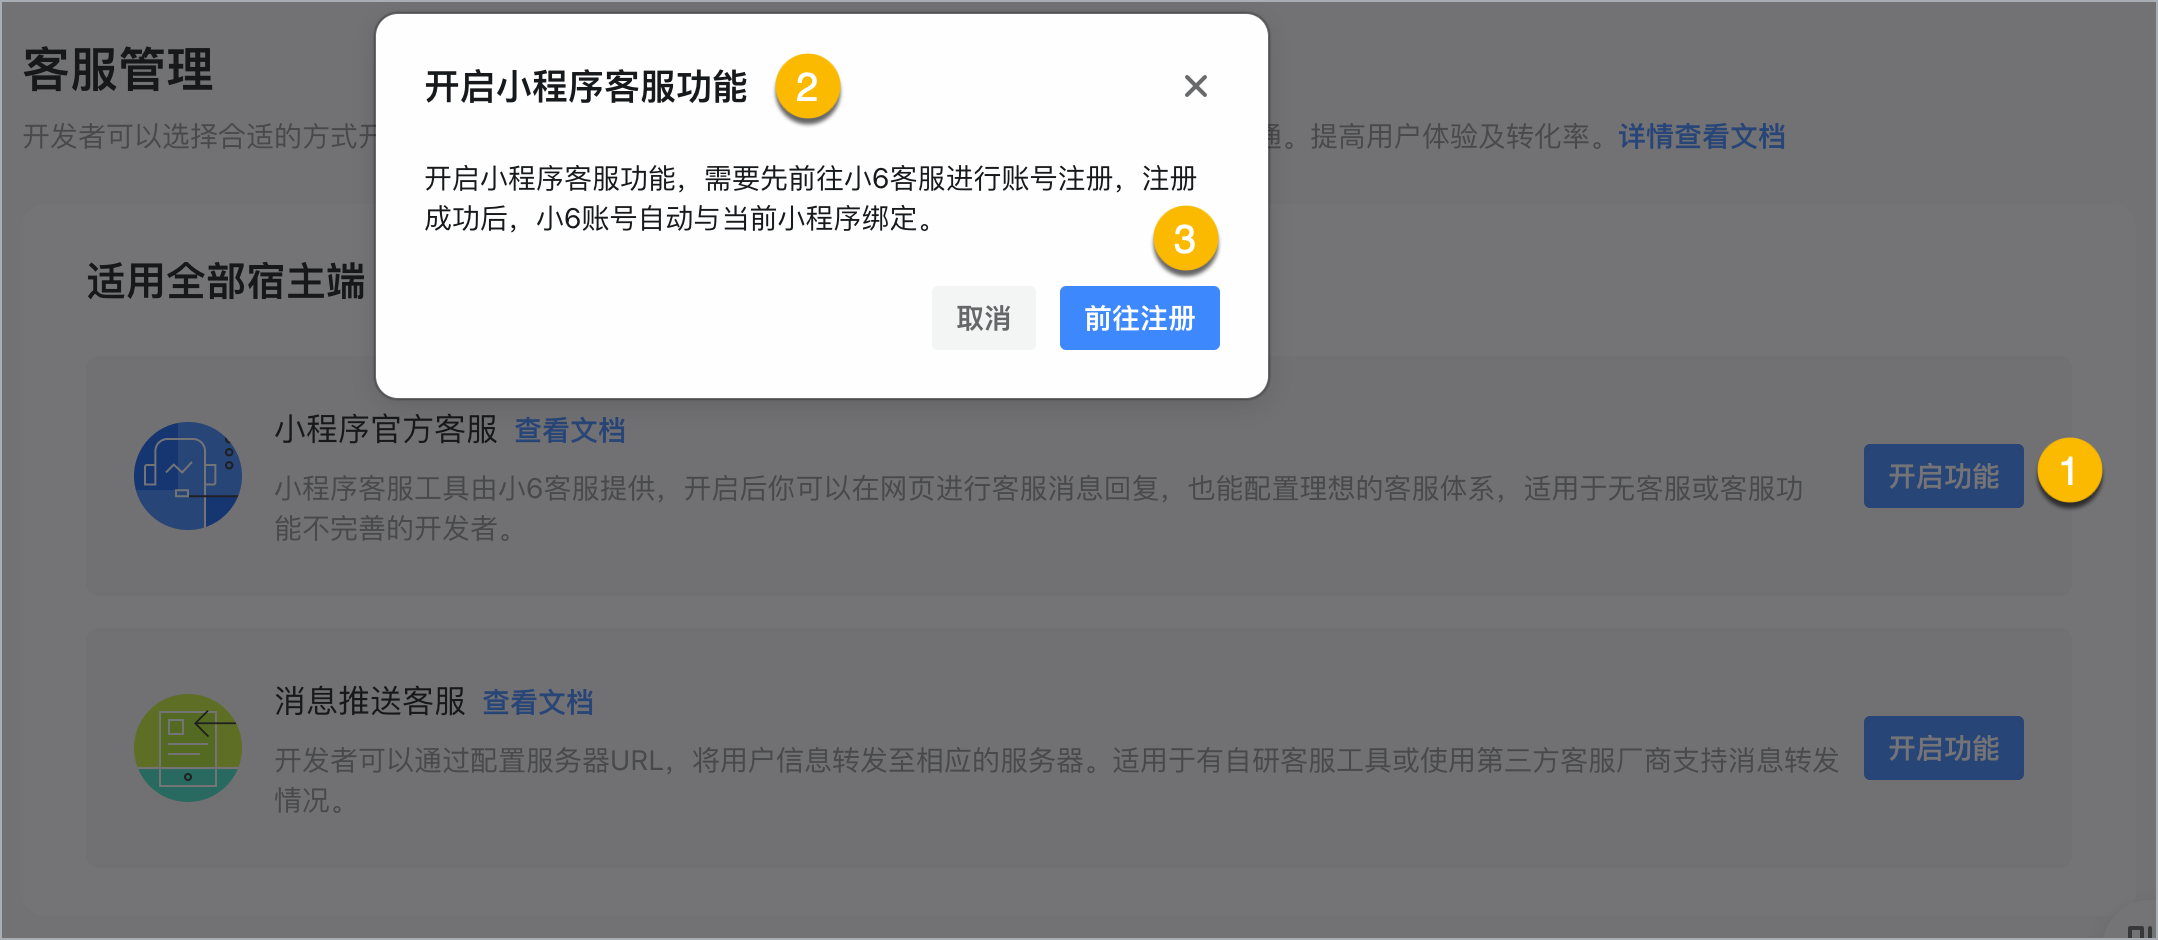Click the yellow step 3 badge
The image size is (2158, 940).
pos(1185,239)
